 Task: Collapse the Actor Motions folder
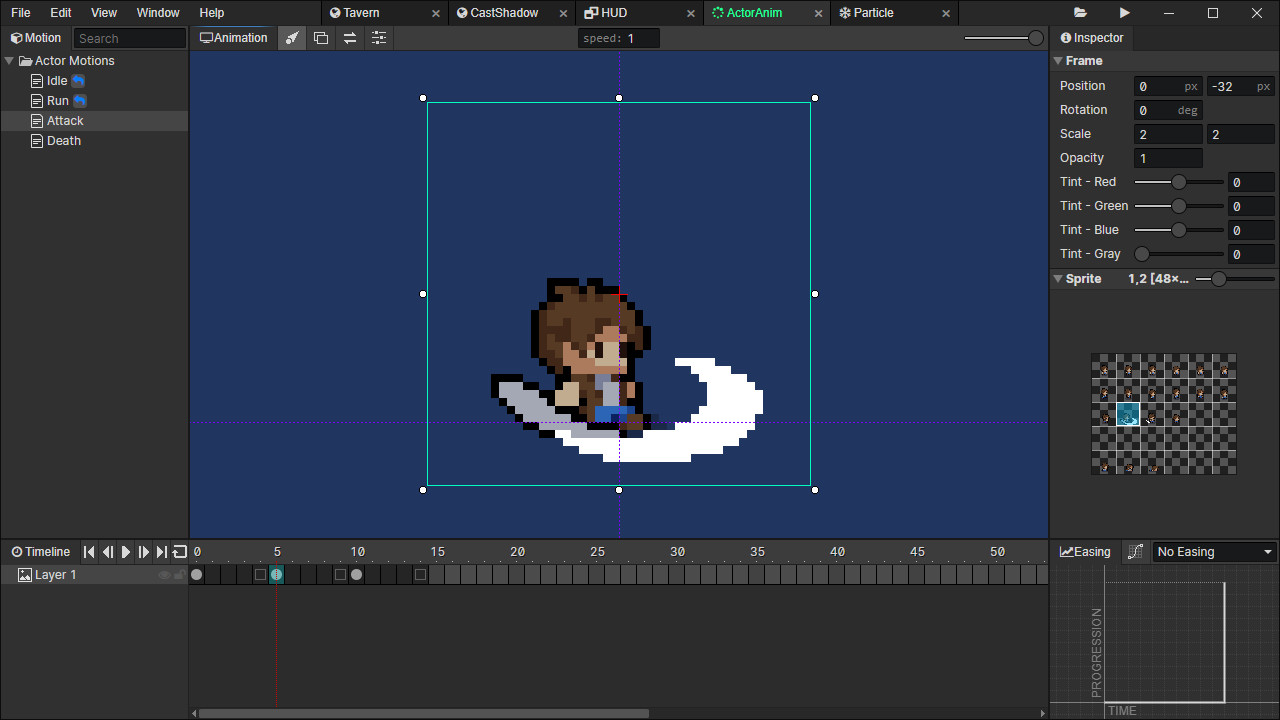(x=10, y=60)
